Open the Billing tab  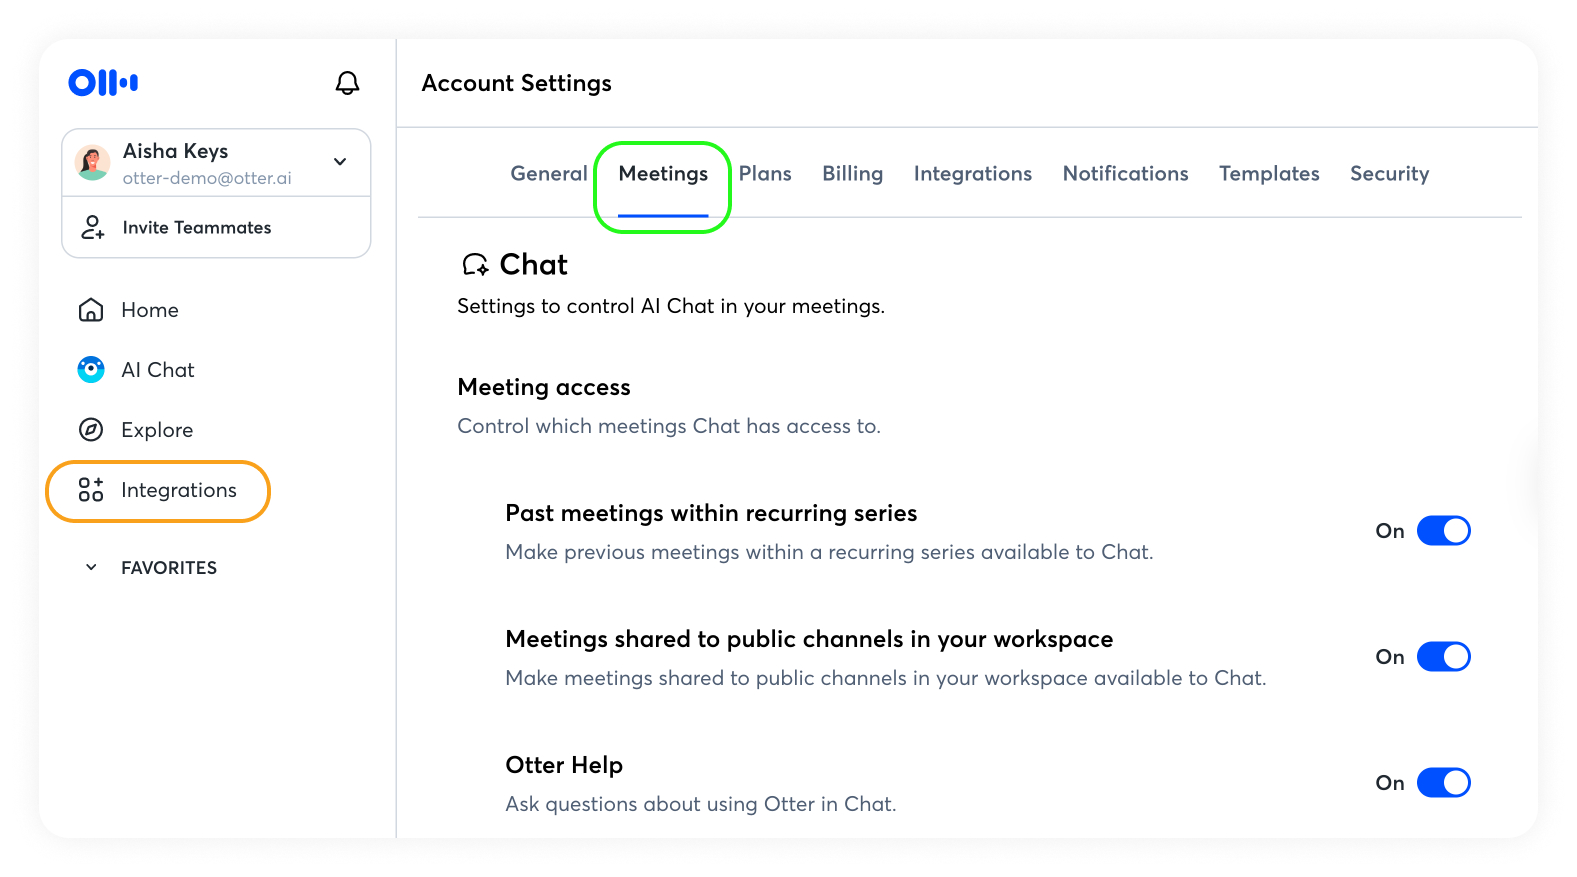pos(852,174)
